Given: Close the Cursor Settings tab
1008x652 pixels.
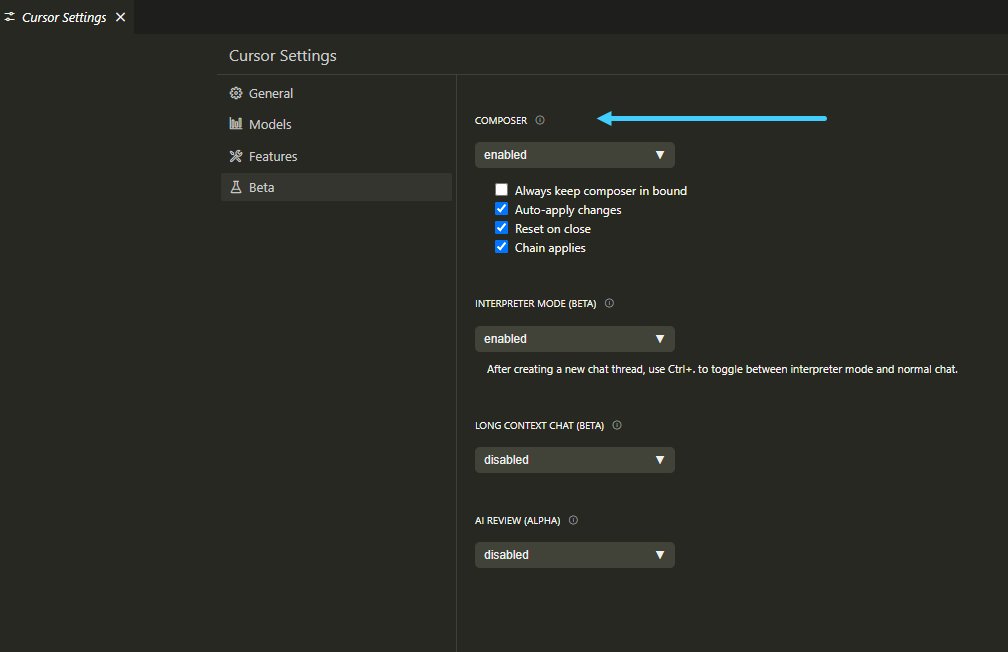Looking at the screenshot, I should click(x=120, y=17).
